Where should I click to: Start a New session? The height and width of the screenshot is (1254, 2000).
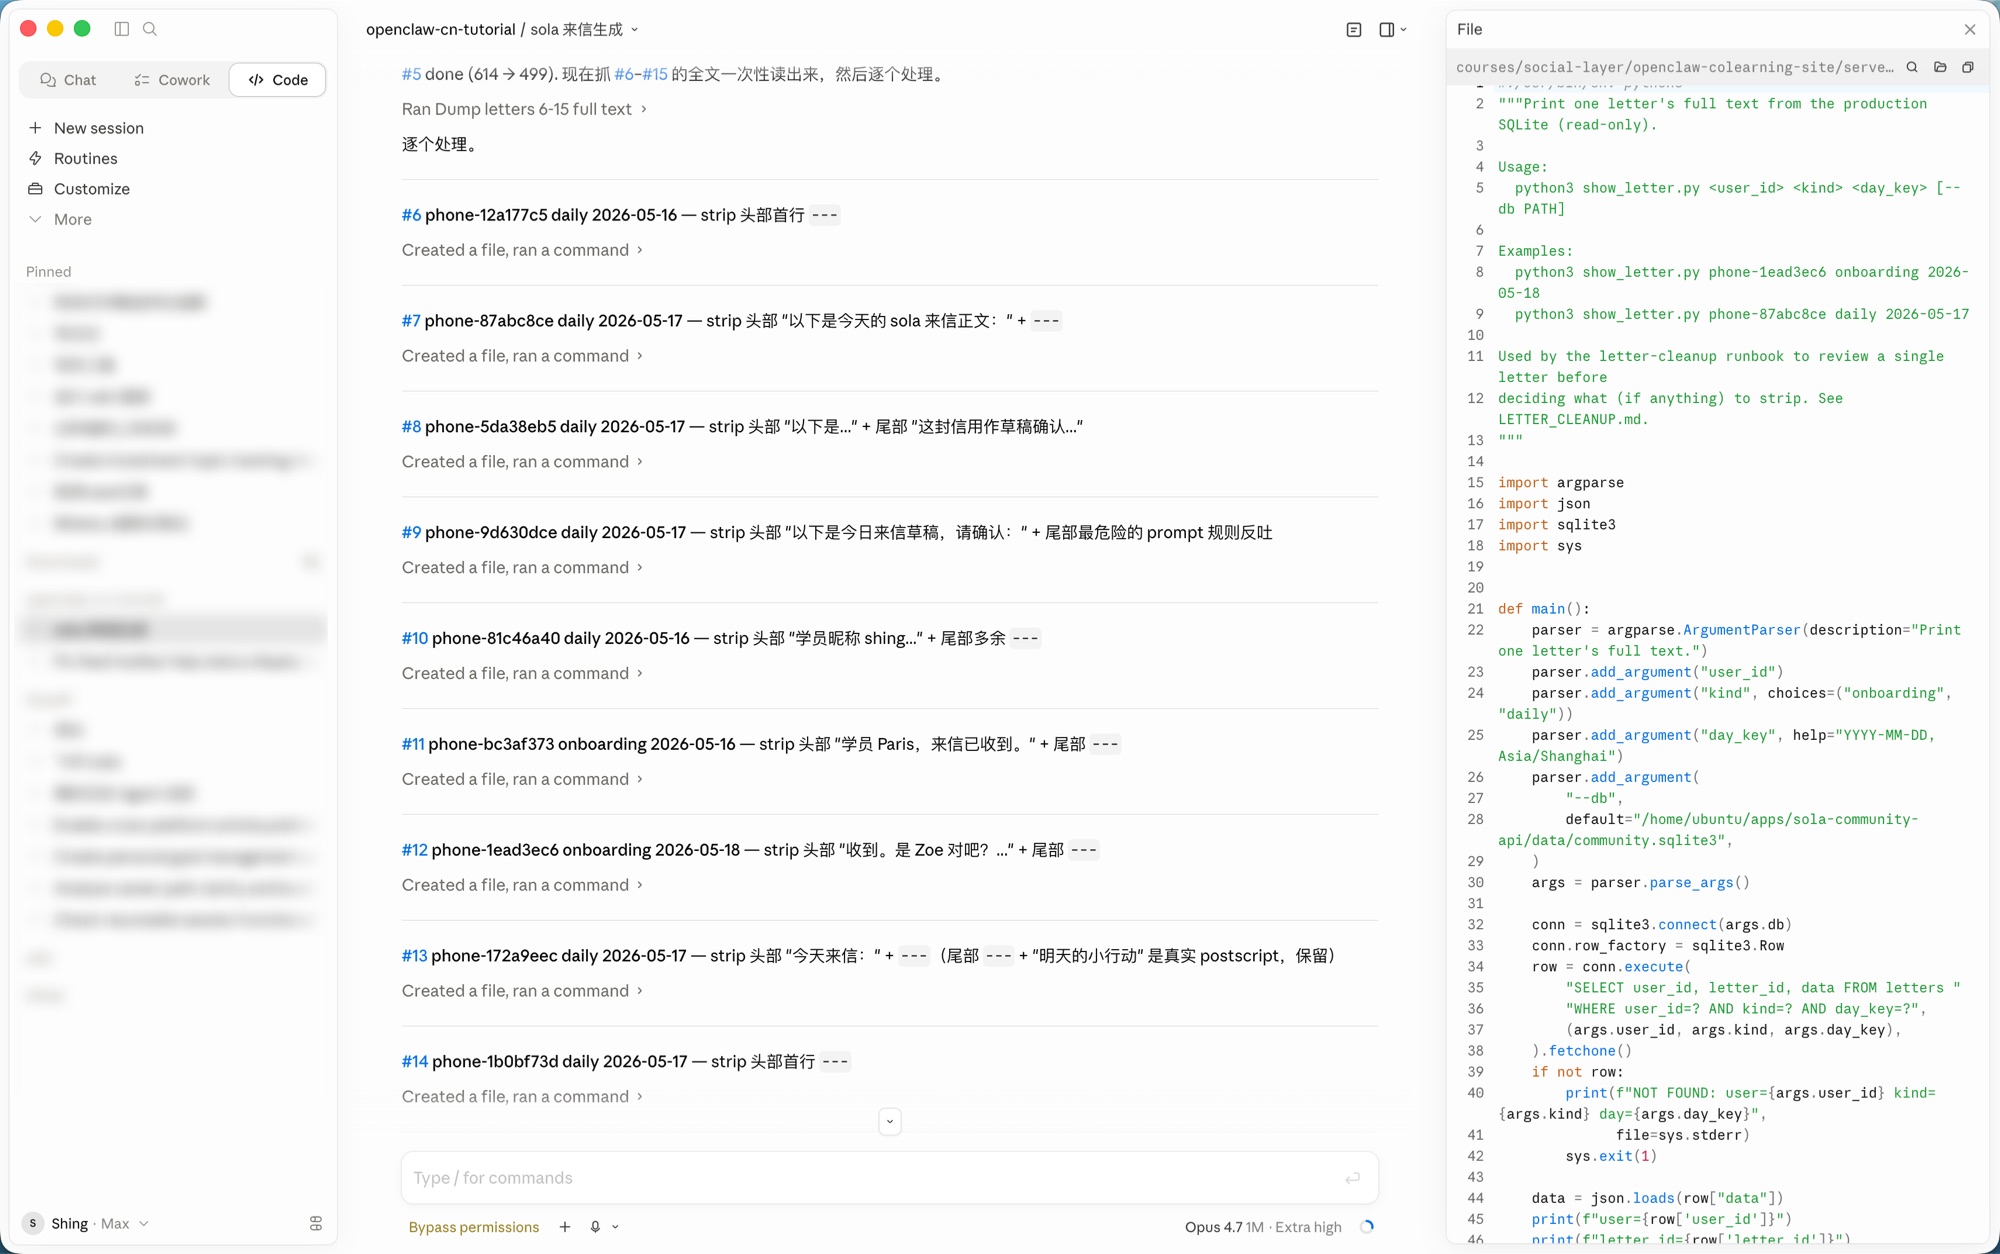pyautogui.click(x=98, y=128)
